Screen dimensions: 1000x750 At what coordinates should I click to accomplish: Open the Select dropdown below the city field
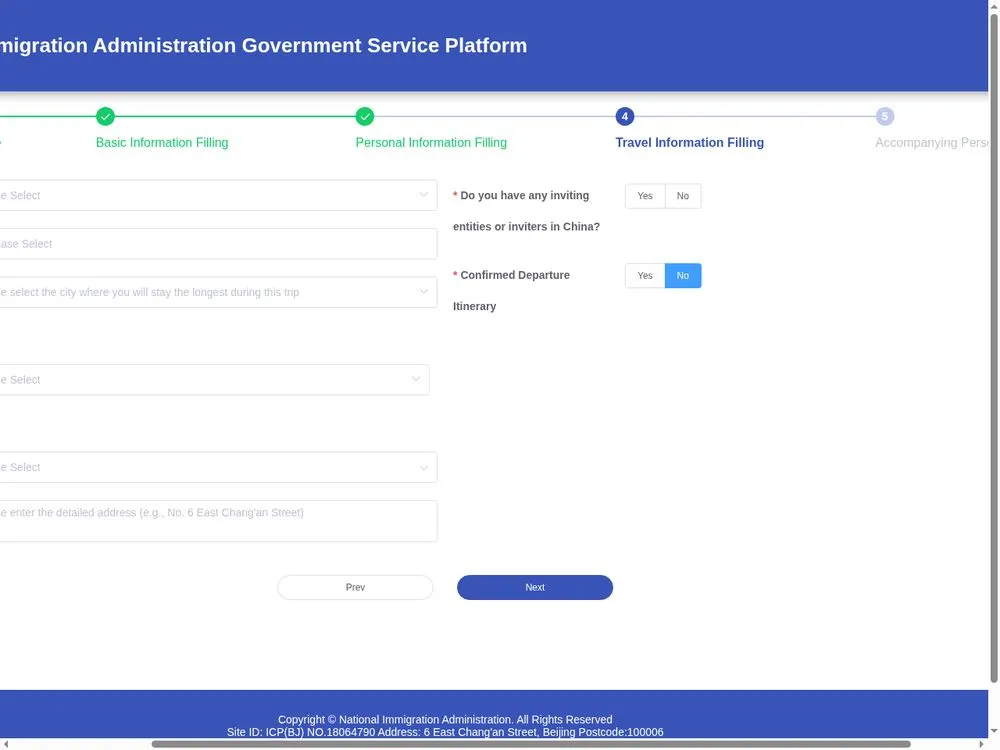214,379
